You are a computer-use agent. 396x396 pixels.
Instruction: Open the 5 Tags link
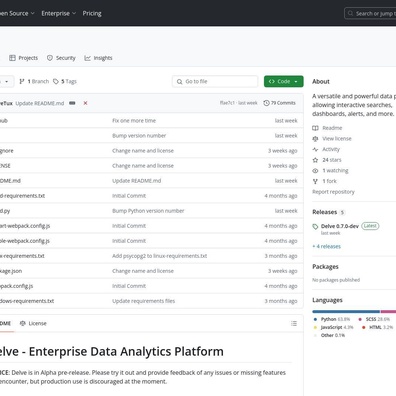pyautogui.click(x=65, y=81)
